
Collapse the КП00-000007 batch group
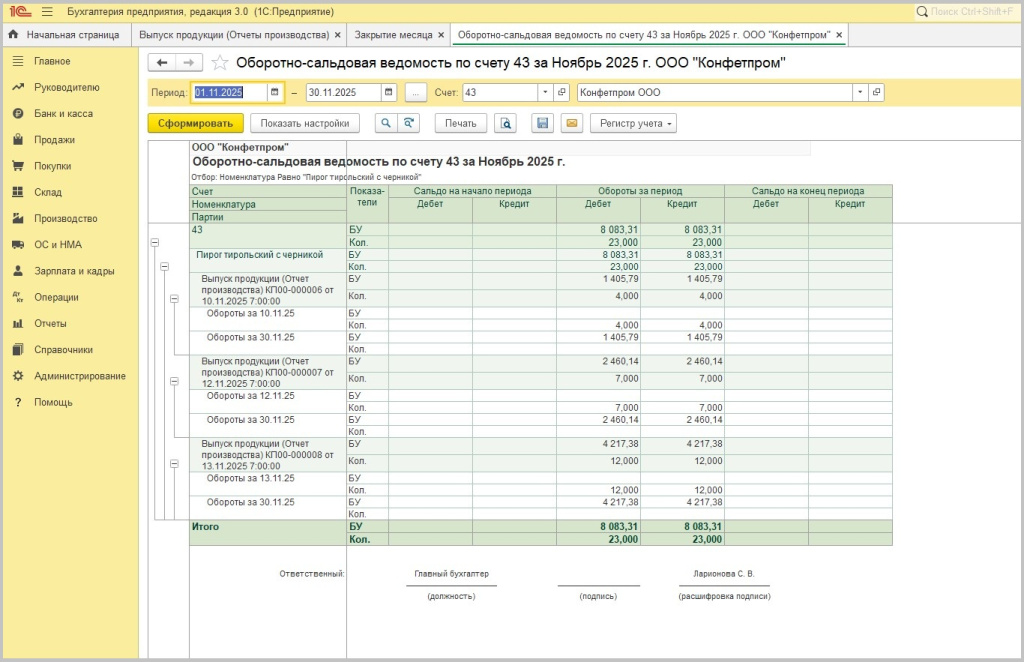pyautogui.click(x=174, y=381)
